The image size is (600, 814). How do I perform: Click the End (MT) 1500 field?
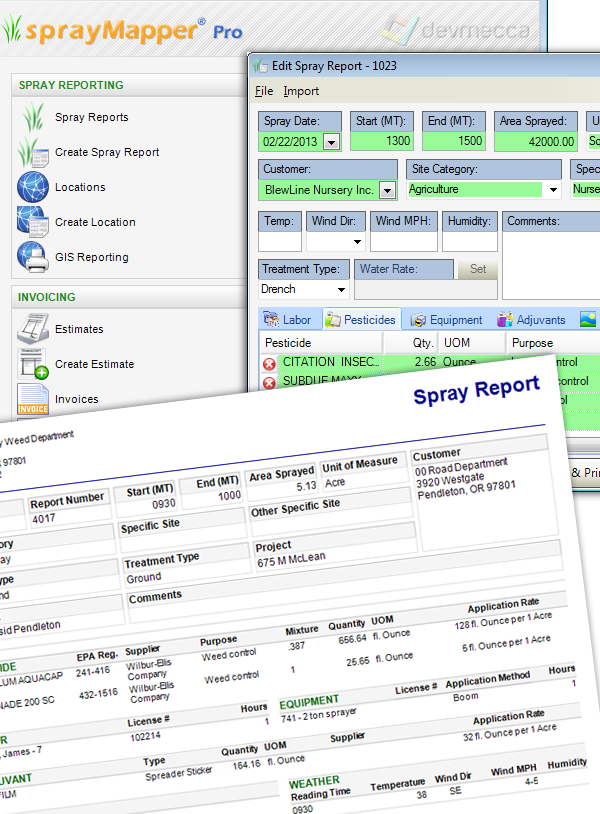(454, 141)
